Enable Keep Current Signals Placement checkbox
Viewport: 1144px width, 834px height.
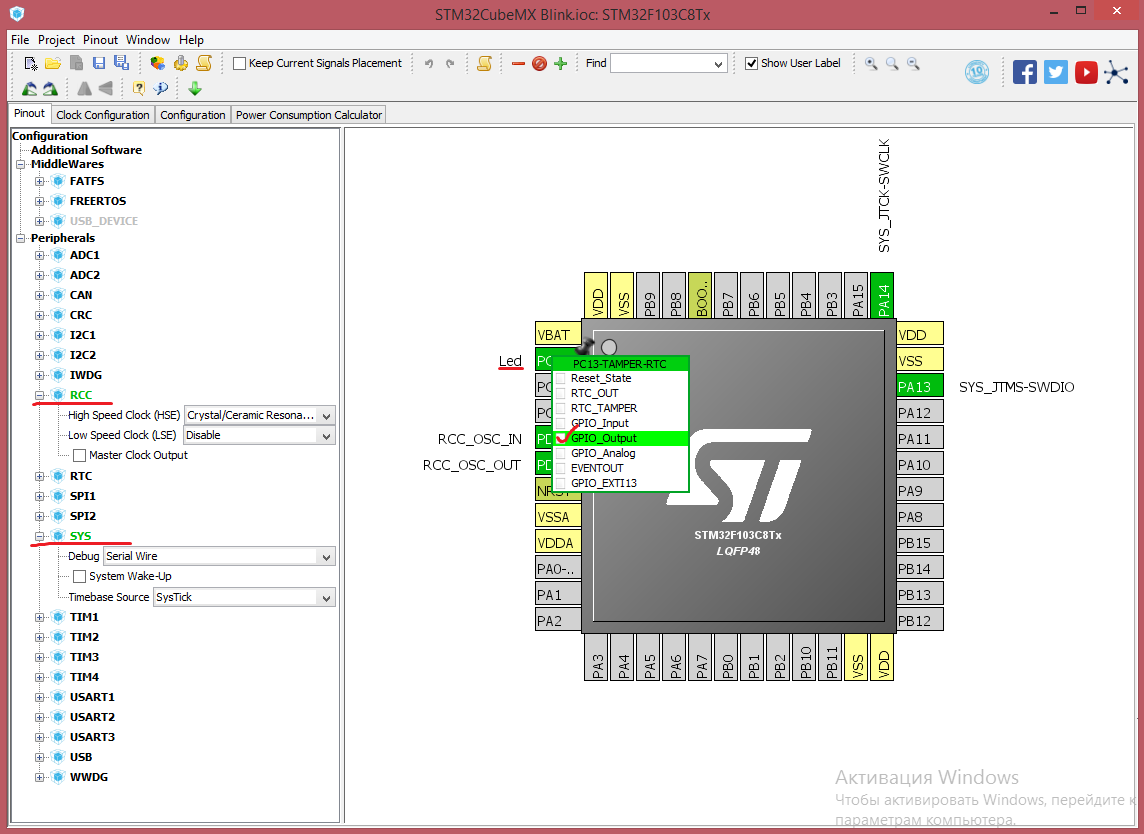coord(239,63)
